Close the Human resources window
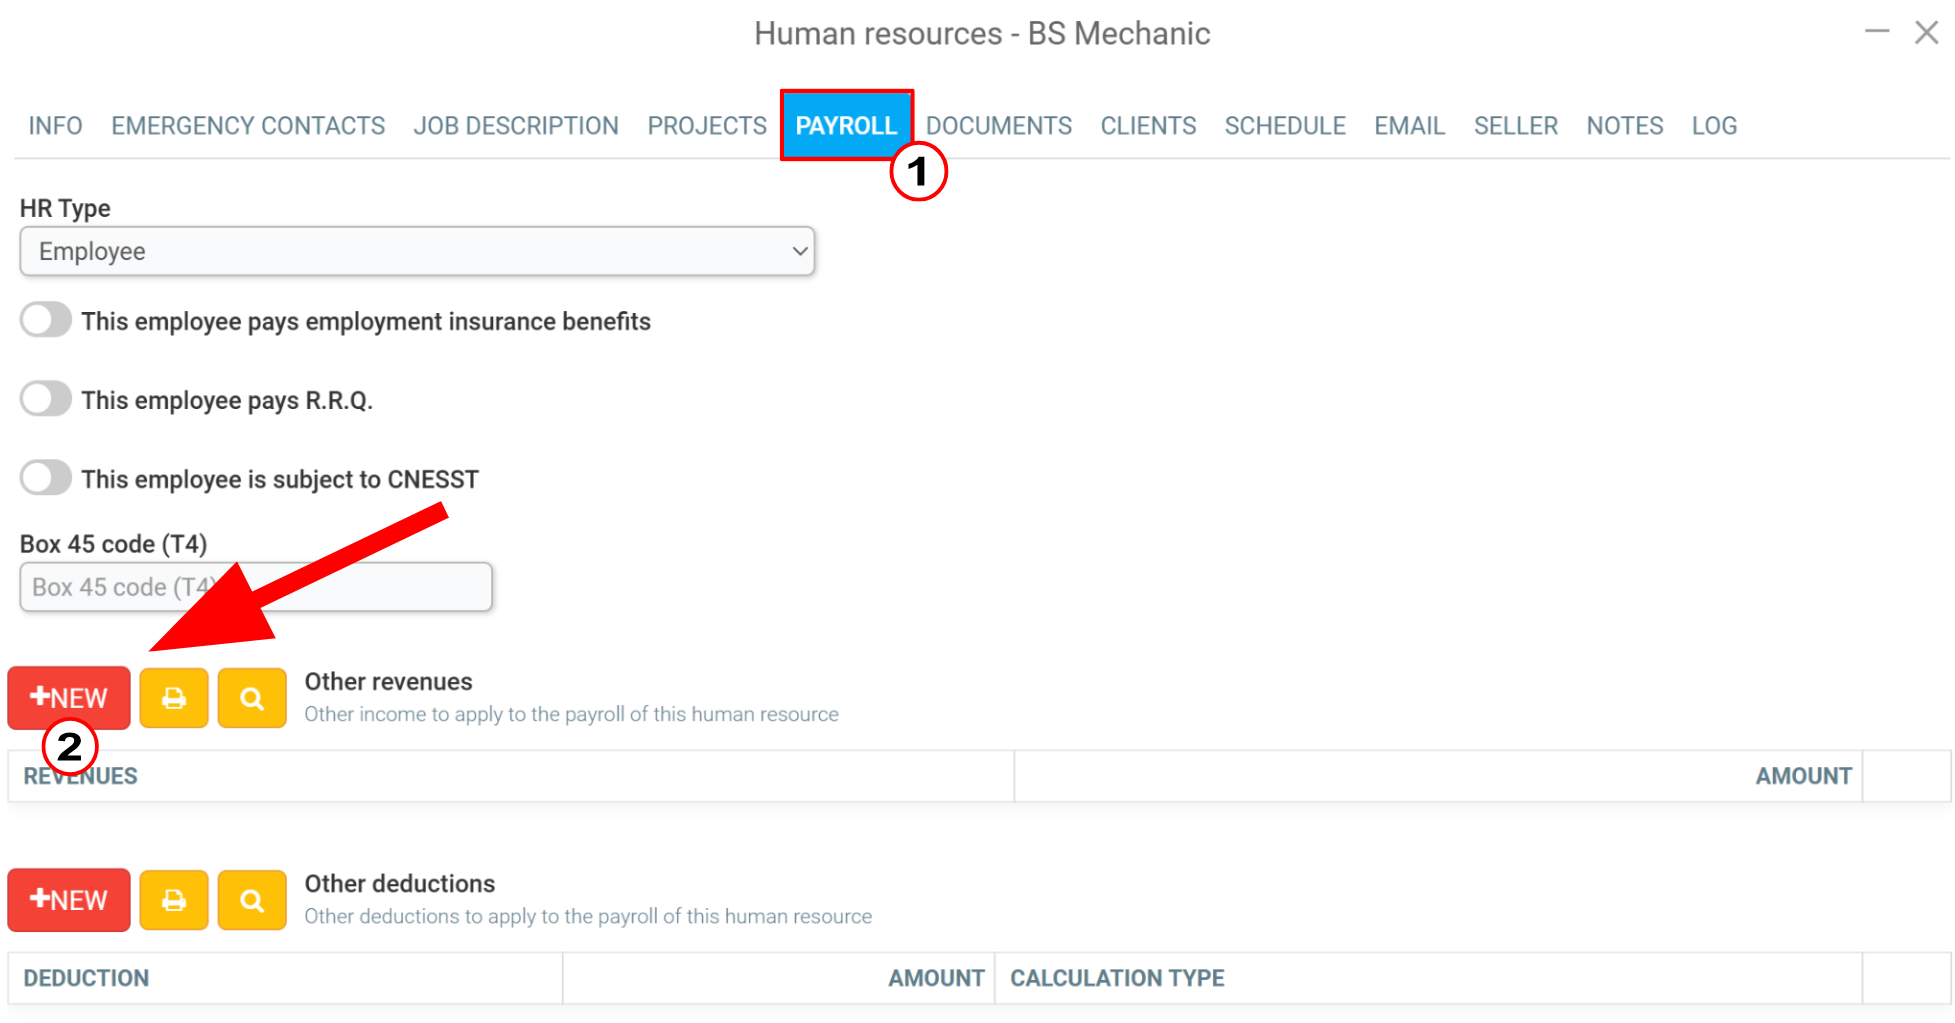 [x=1926, y=32]
